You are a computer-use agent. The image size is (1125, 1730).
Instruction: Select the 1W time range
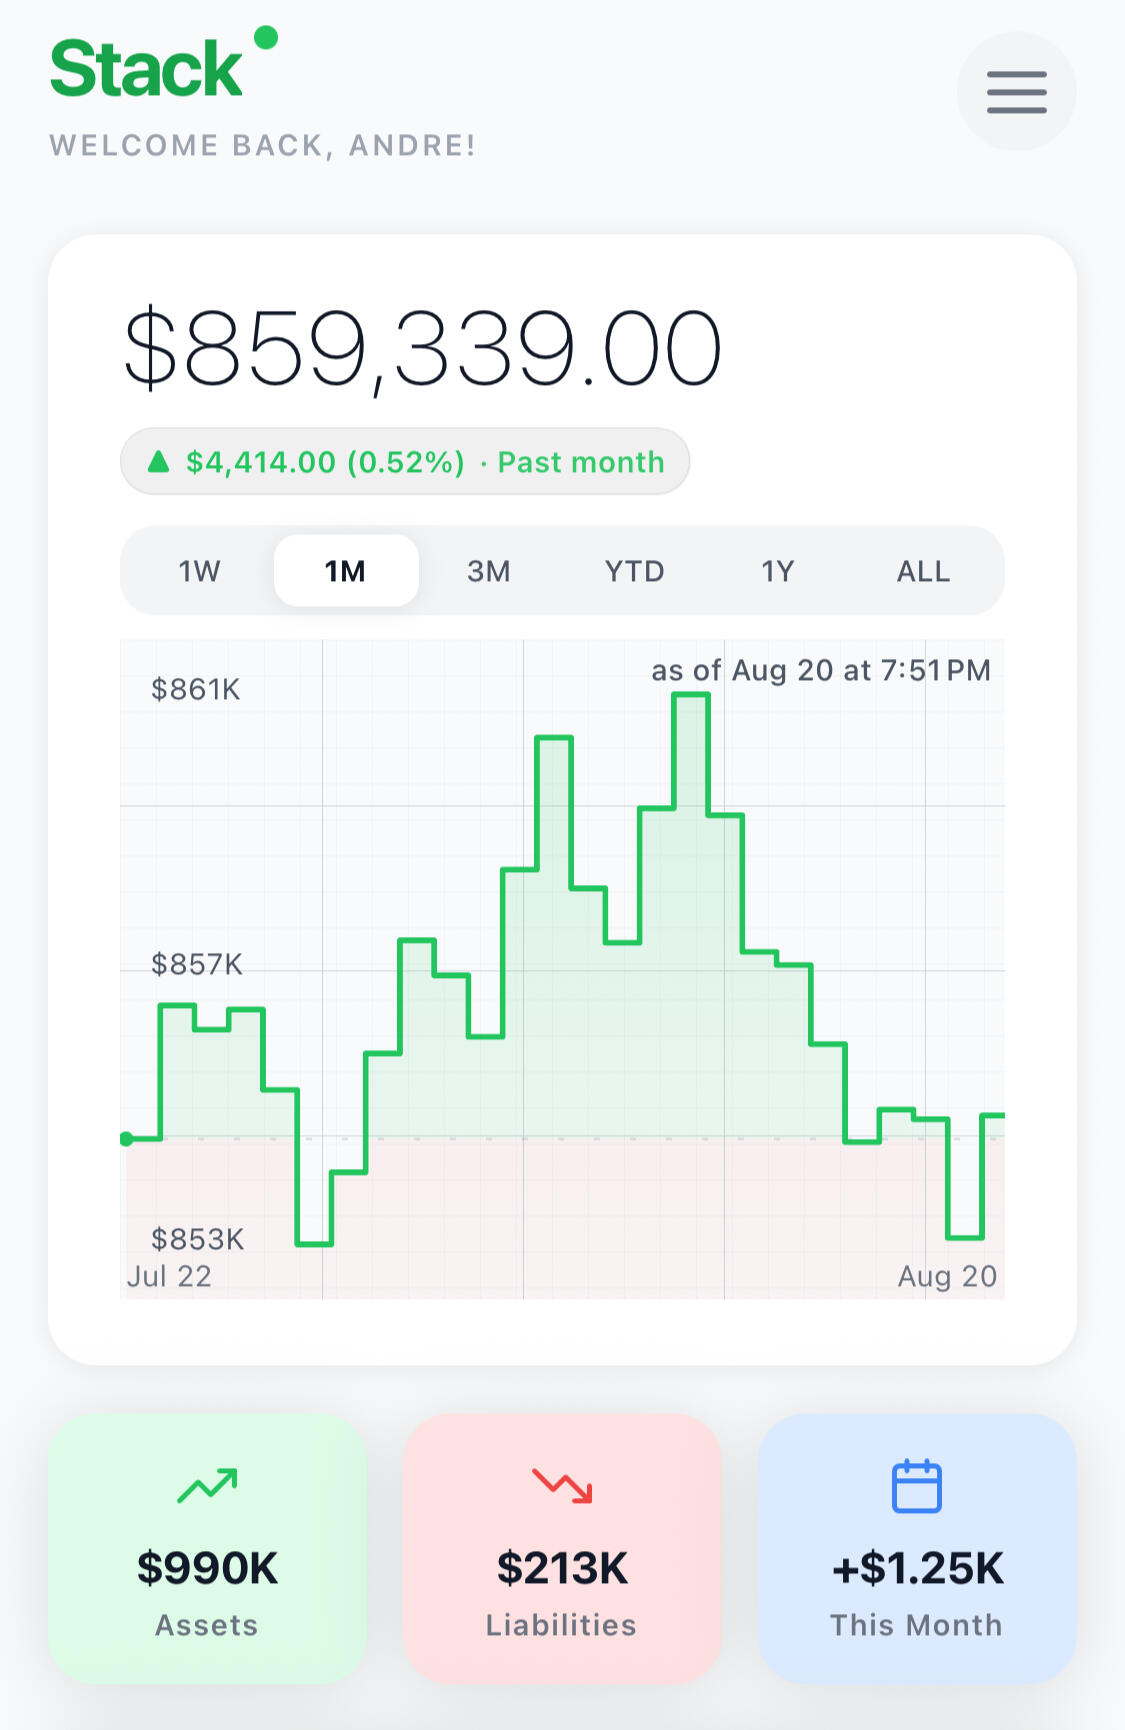coord(199,571)
